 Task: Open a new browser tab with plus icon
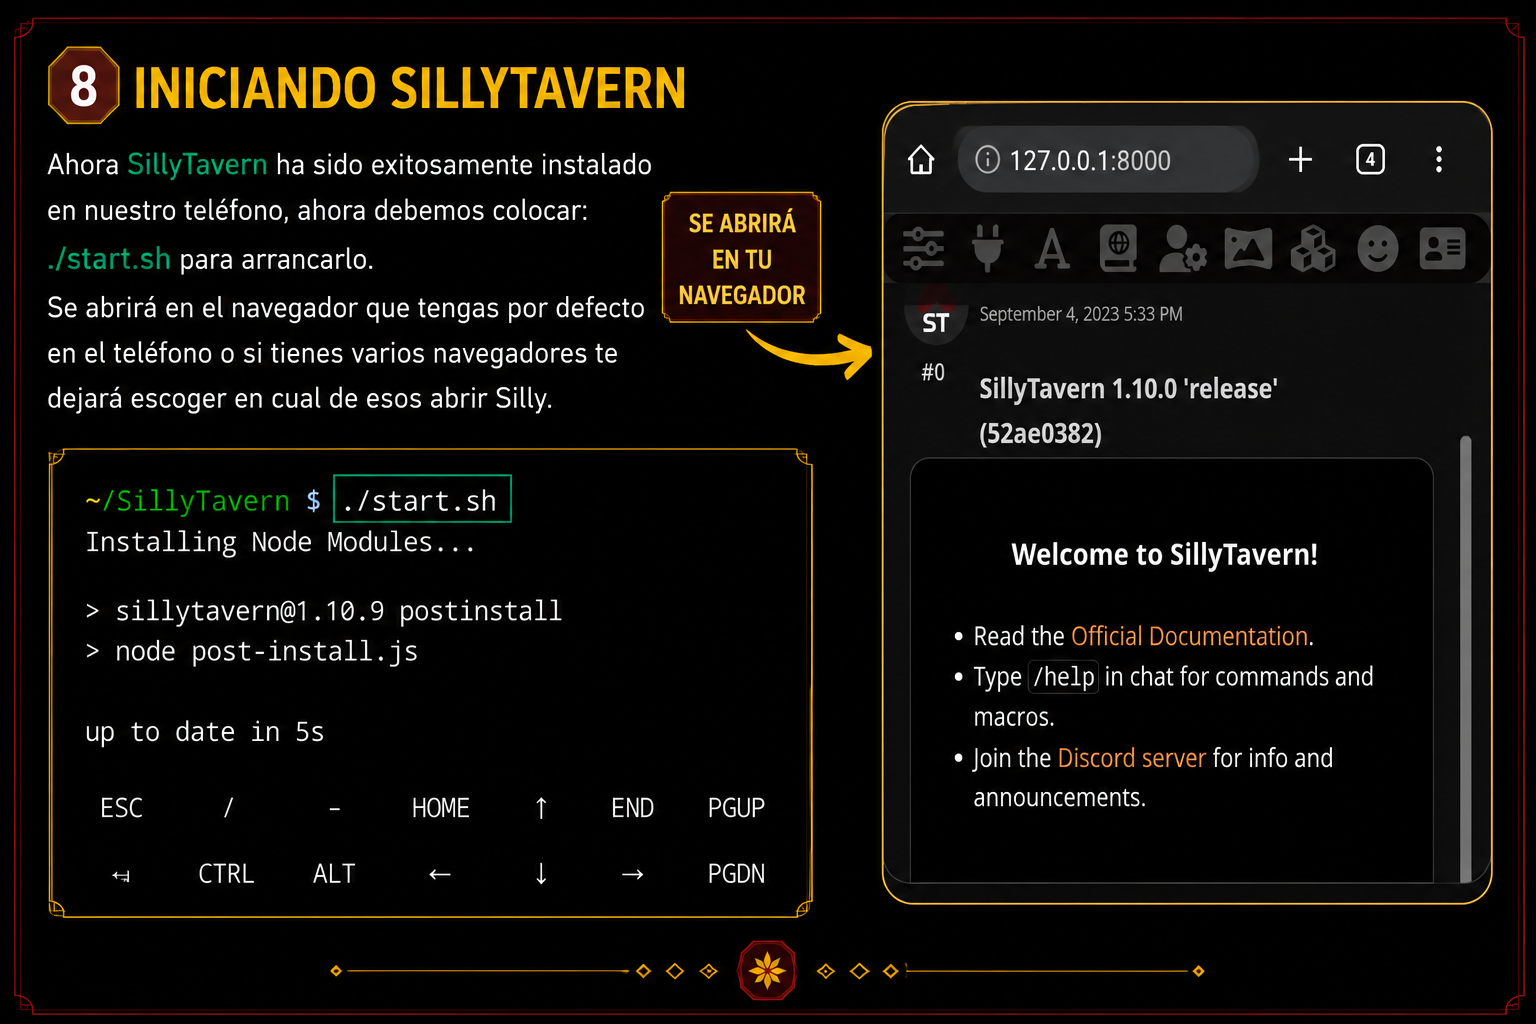[x=1300, y=160]
